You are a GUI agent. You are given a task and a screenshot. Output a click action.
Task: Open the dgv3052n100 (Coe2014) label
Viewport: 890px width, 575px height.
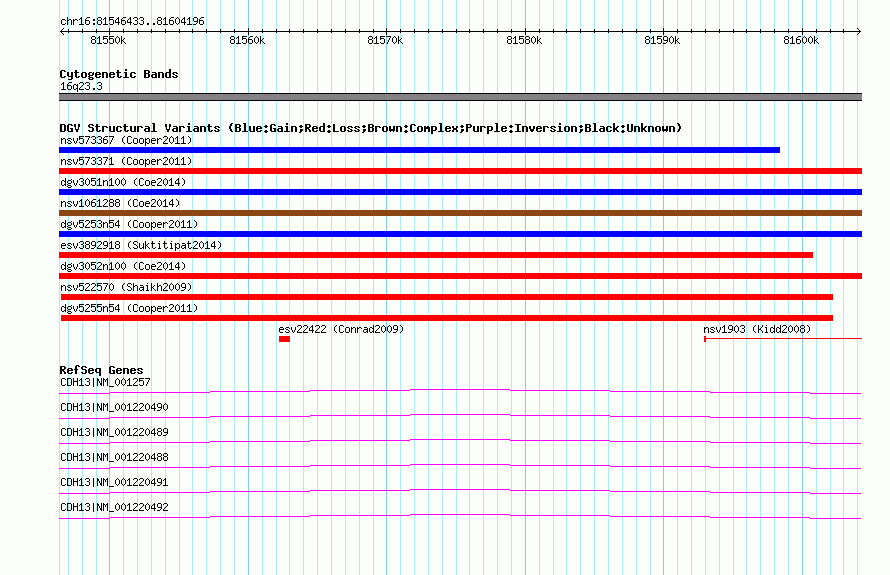coord(123,266)
